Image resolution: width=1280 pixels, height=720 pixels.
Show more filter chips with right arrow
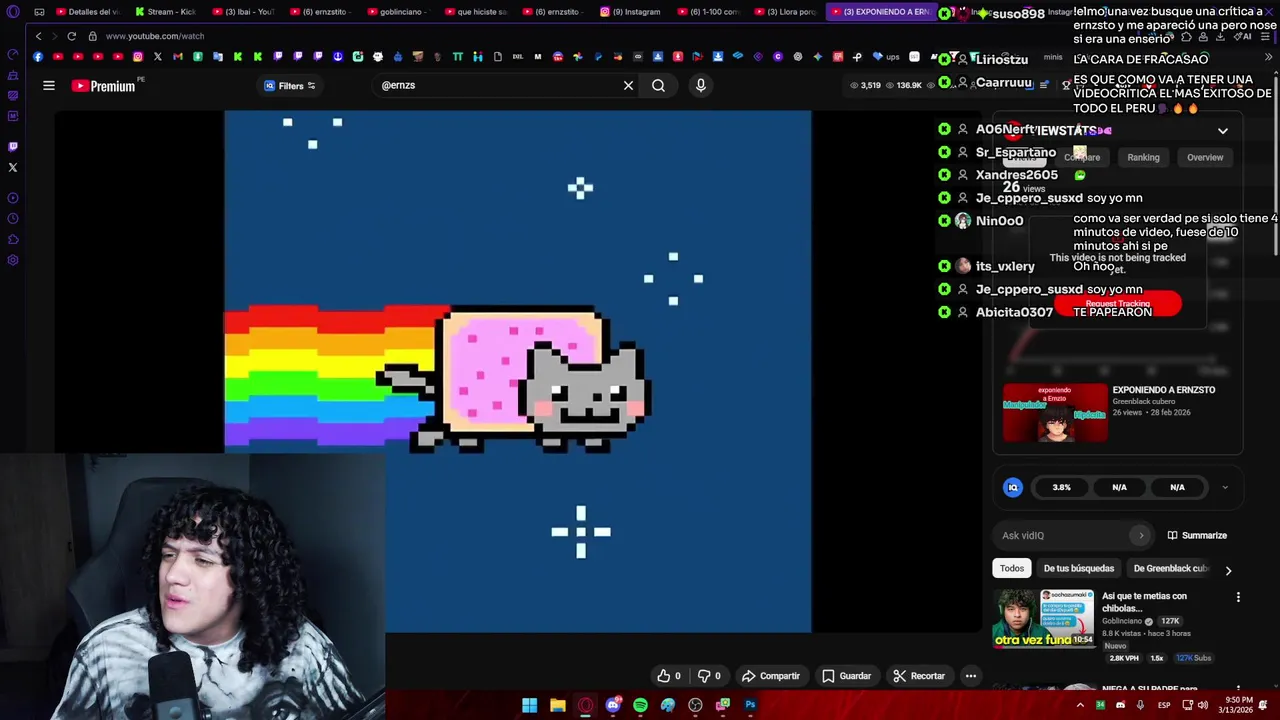coord(1228,570)
